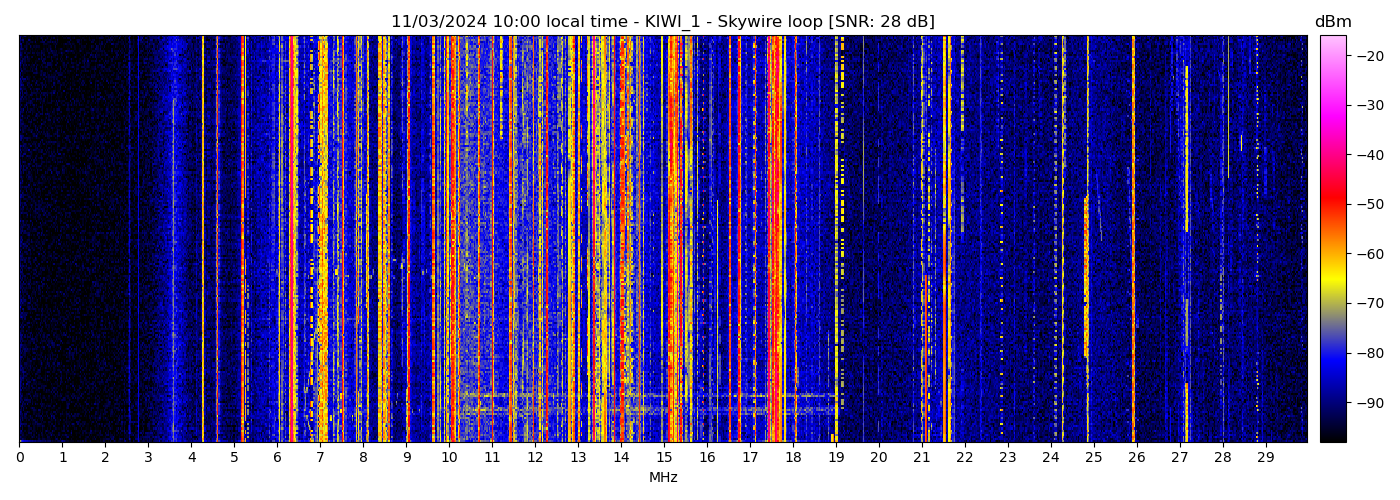Click the 0 MHz axis tick label
The height and width of the screenshot is (500, 1400).
[19, 458]
